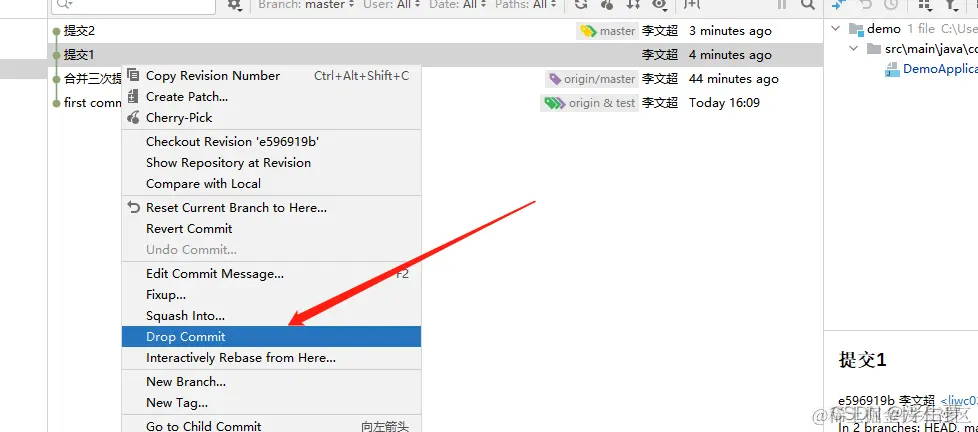
Task: Collapse the demo tree node
Action: pos(836,29)
